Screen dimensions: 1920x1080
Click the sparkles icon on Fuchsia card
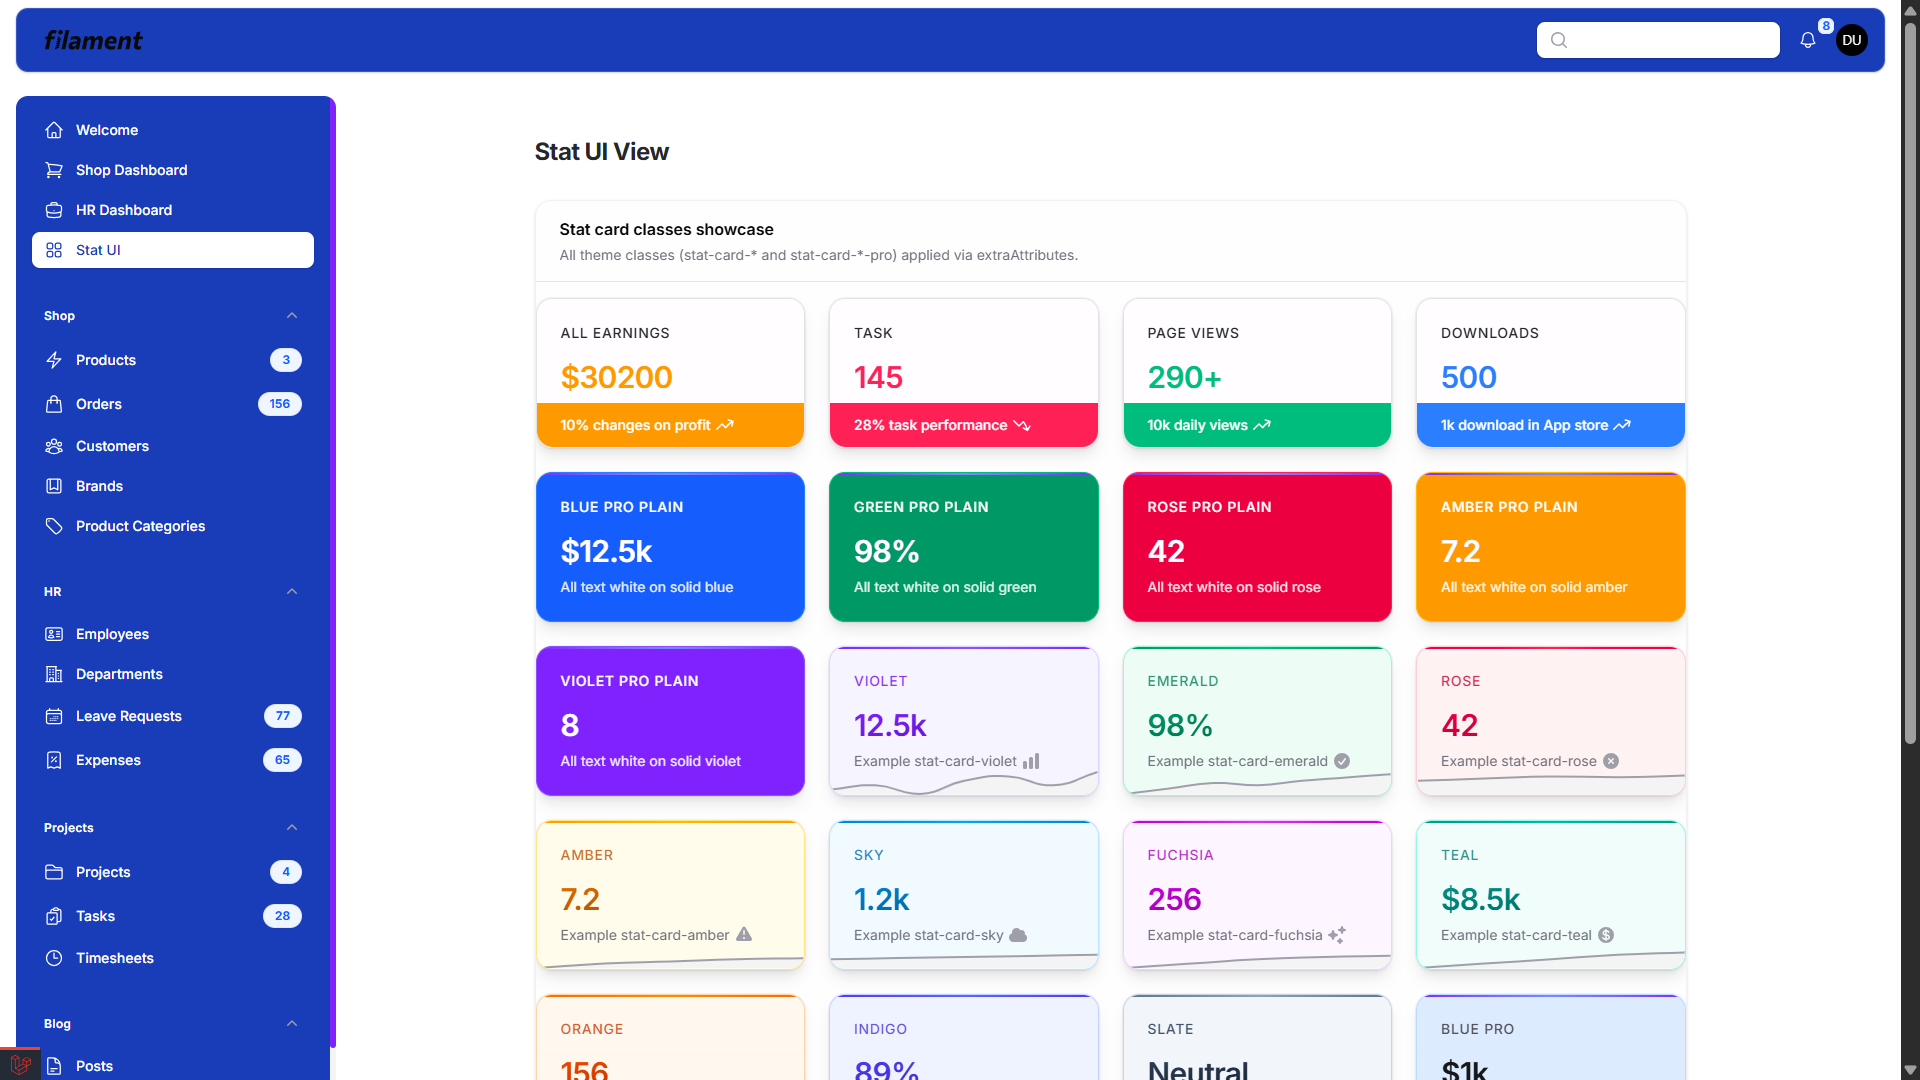coord(1337,935)
